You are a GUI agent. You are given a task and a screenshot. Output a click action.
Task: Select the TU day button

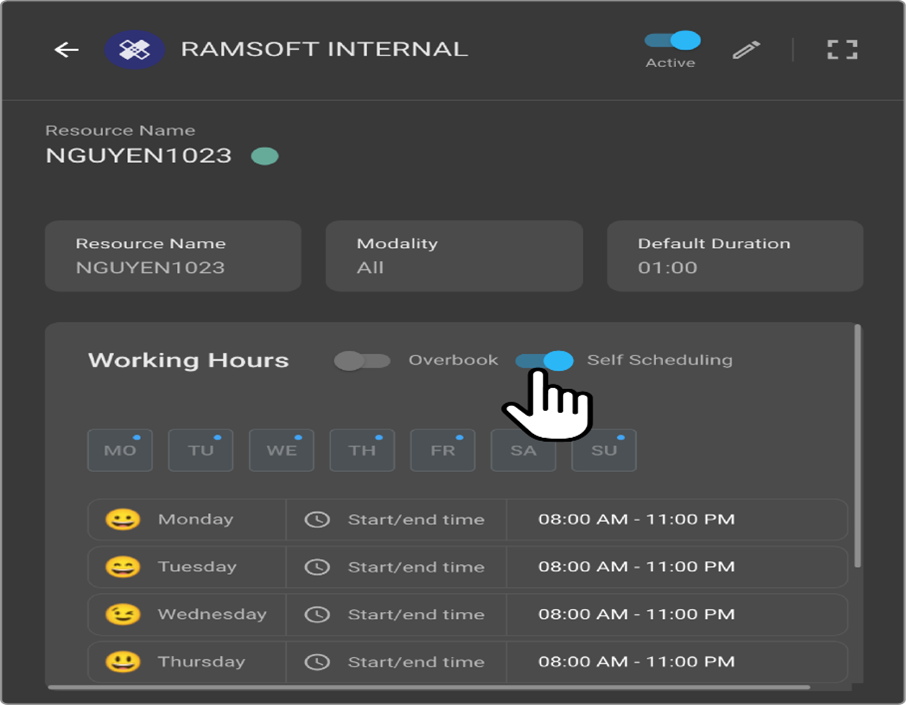[200, 450]
